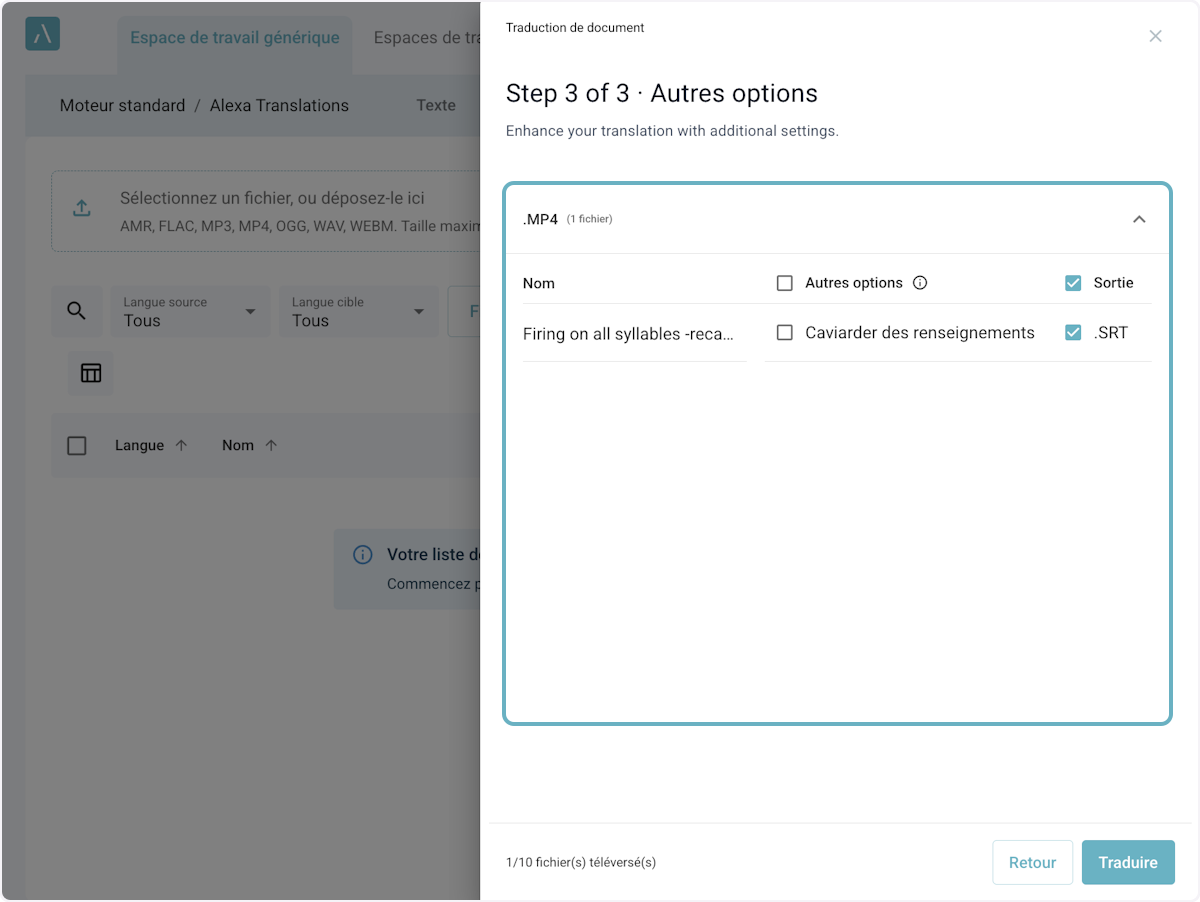Click the info icon in empty list notice
This screenshot has height=902, width=1200.
[363, 555]
